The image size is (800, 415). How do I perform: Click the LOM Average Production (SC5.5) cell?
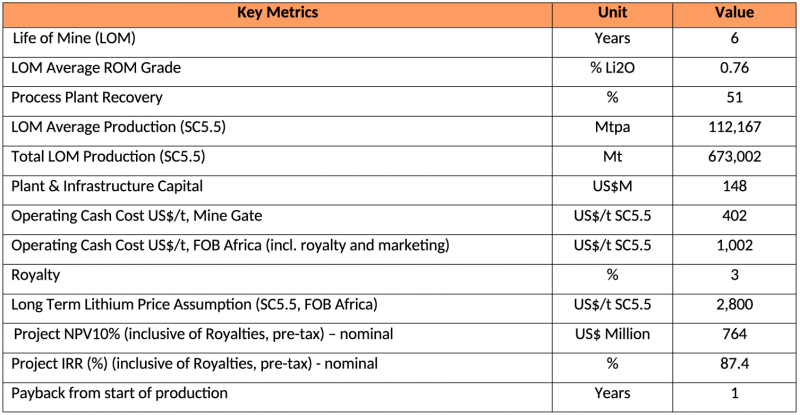click(x=120, y=128)
